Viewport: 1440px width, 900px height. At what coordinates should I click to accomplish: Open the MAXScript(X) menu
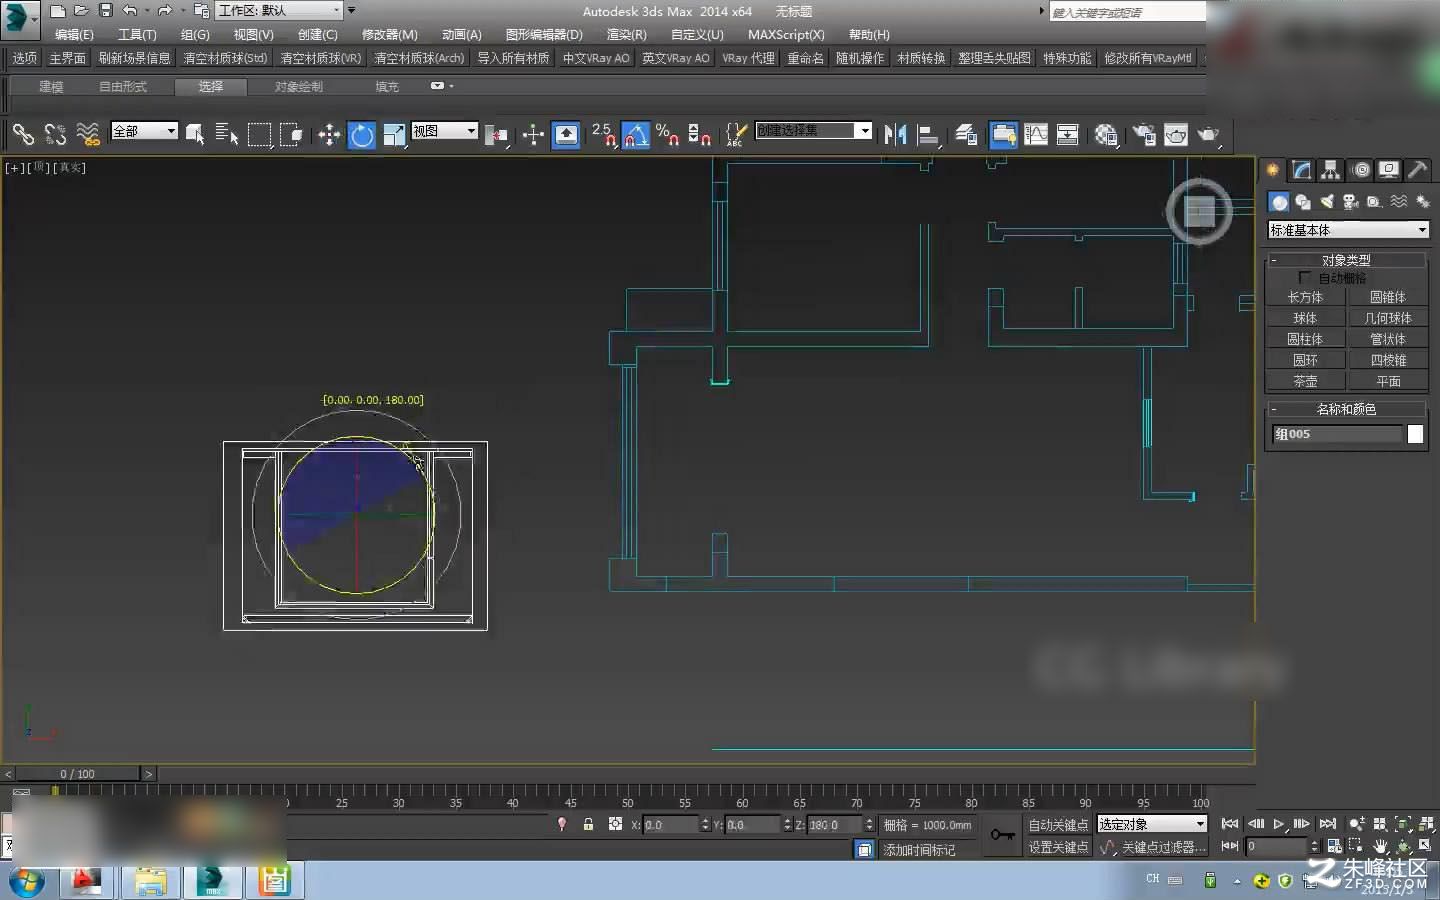(786, 35)
